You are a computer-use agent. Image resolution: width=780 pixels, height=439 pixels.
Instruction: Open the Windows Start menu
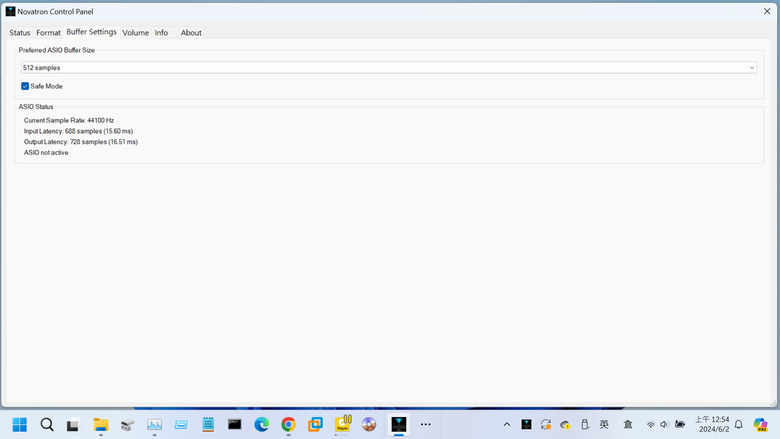(20, 425)
